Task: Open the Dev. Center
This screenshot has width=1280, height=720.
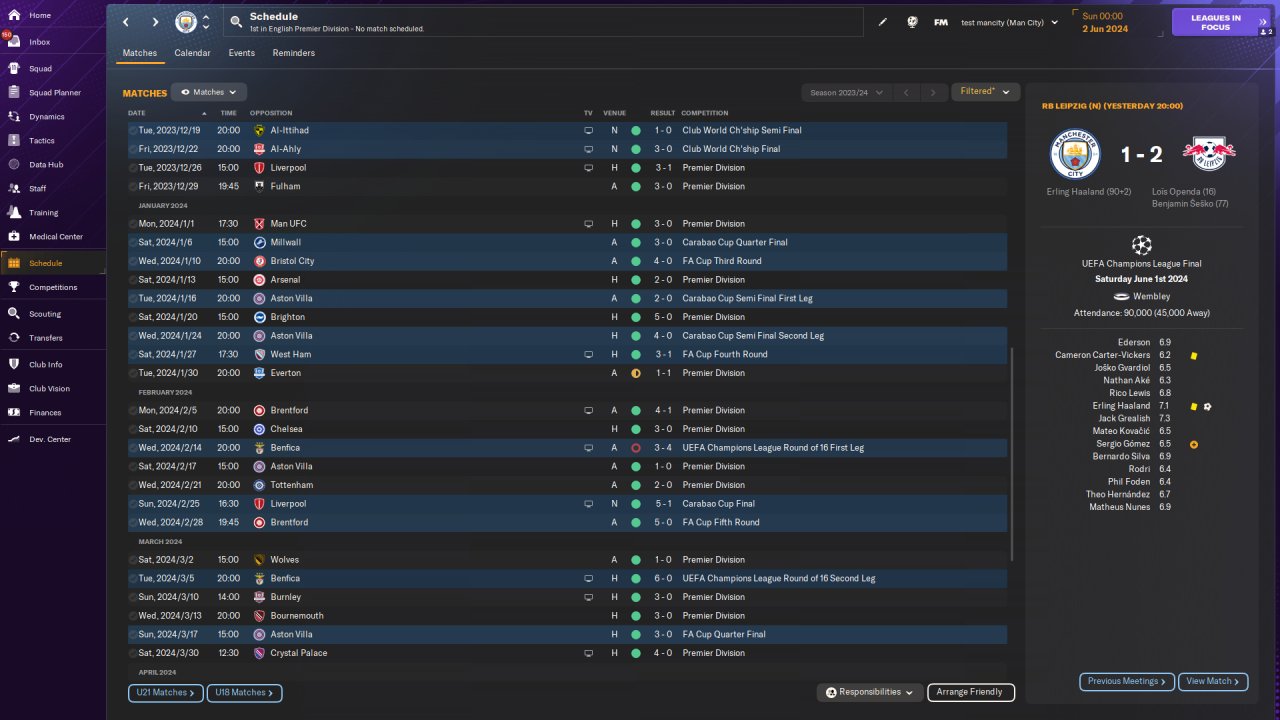Action: (x=52, y=439)
